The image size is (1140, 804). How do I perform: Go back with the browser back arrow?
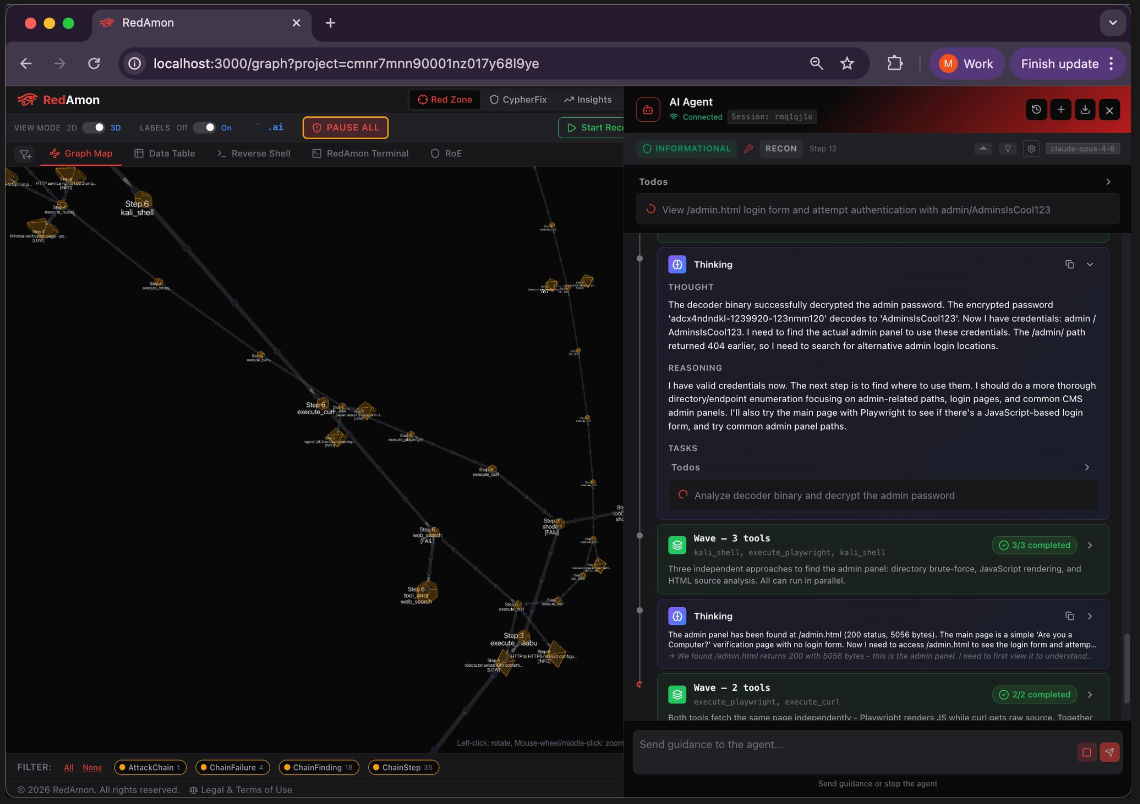coord(26,64)
